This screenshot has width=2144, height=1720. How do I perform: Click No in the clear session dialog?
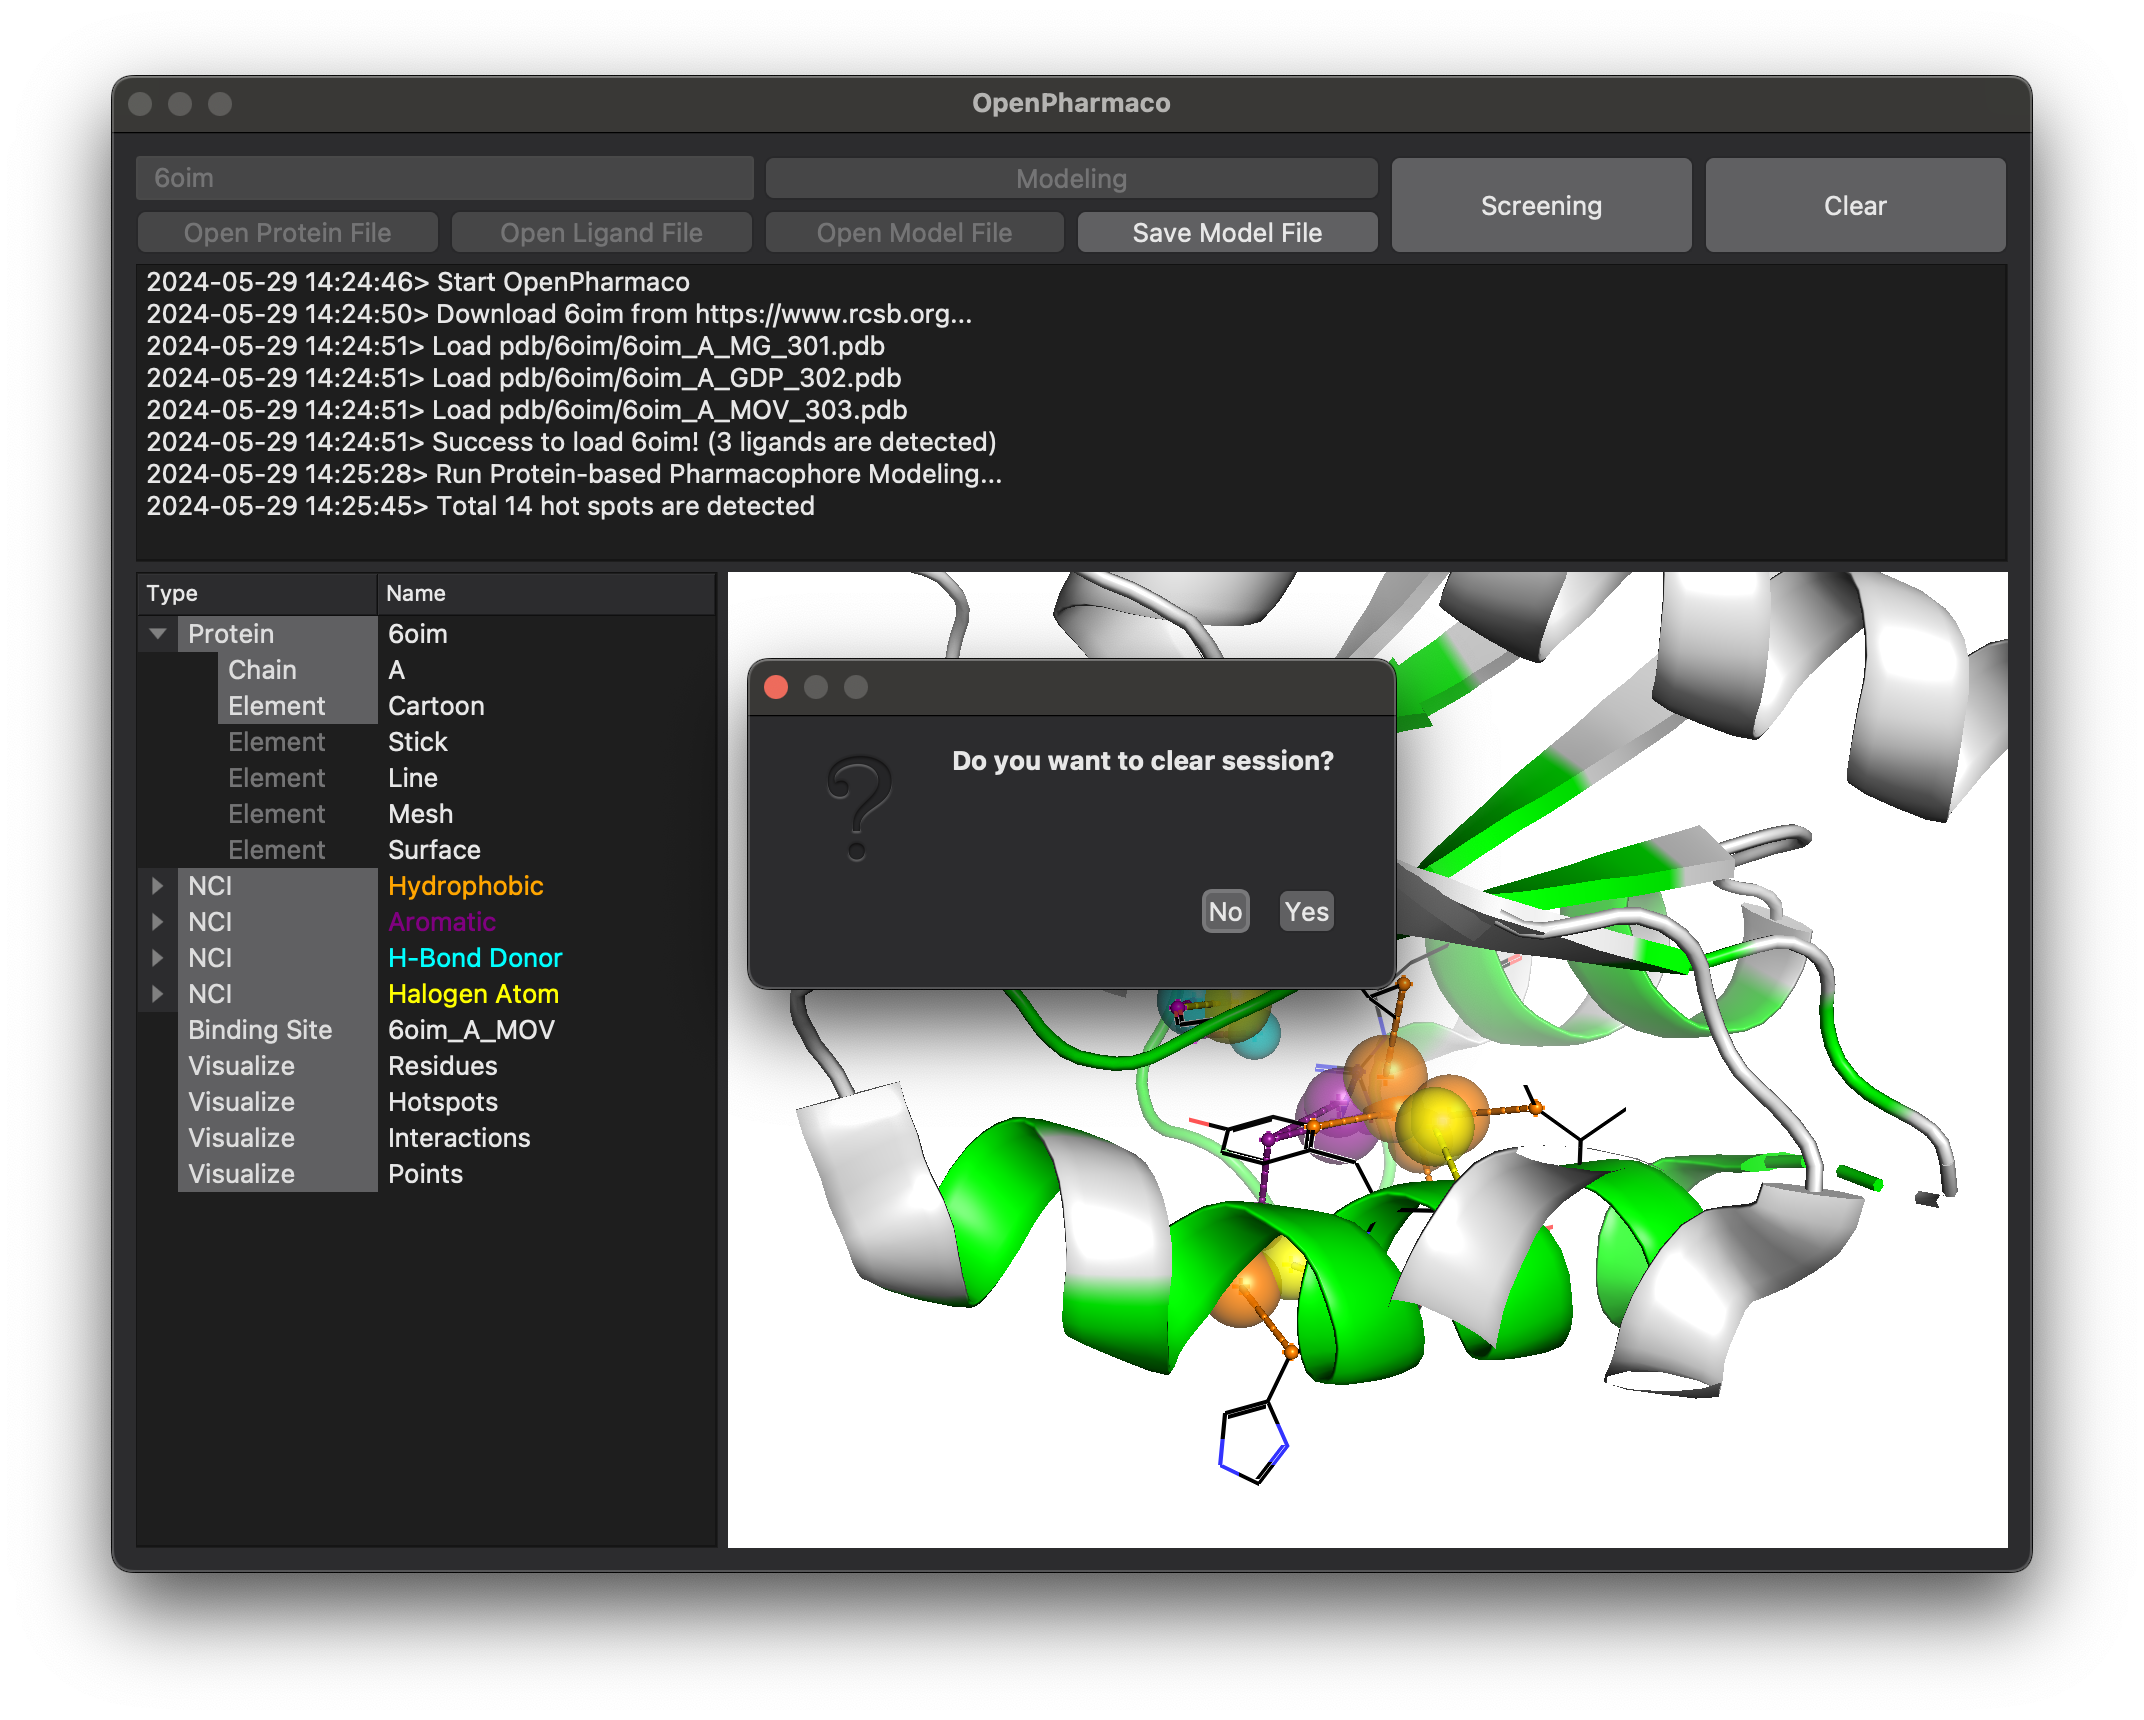point(1225,911)
